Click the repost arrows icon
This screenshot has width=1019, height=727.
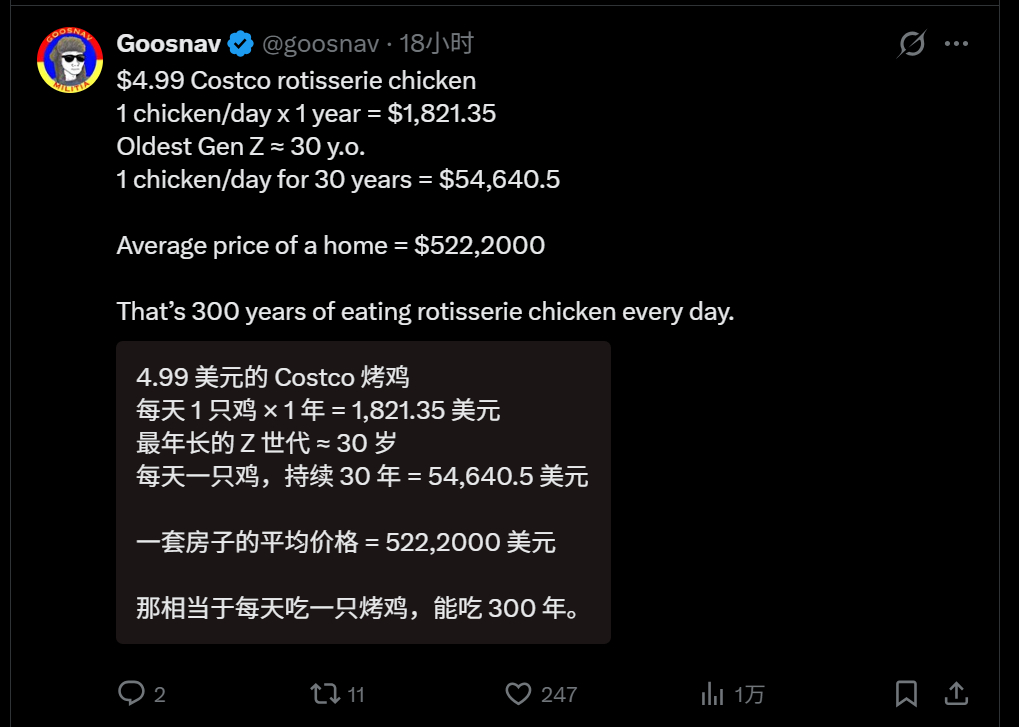coord(323,693)
